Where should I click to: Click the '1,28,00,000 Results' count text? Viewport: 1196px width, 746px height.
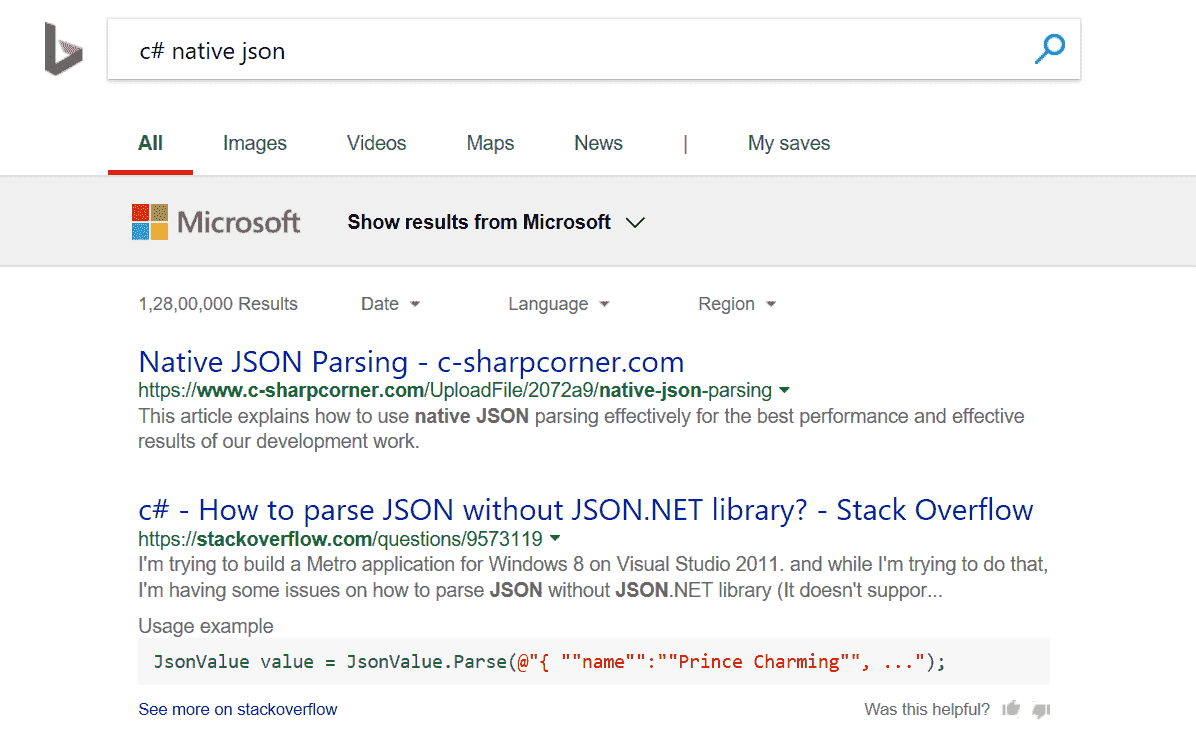coord(218,304)
